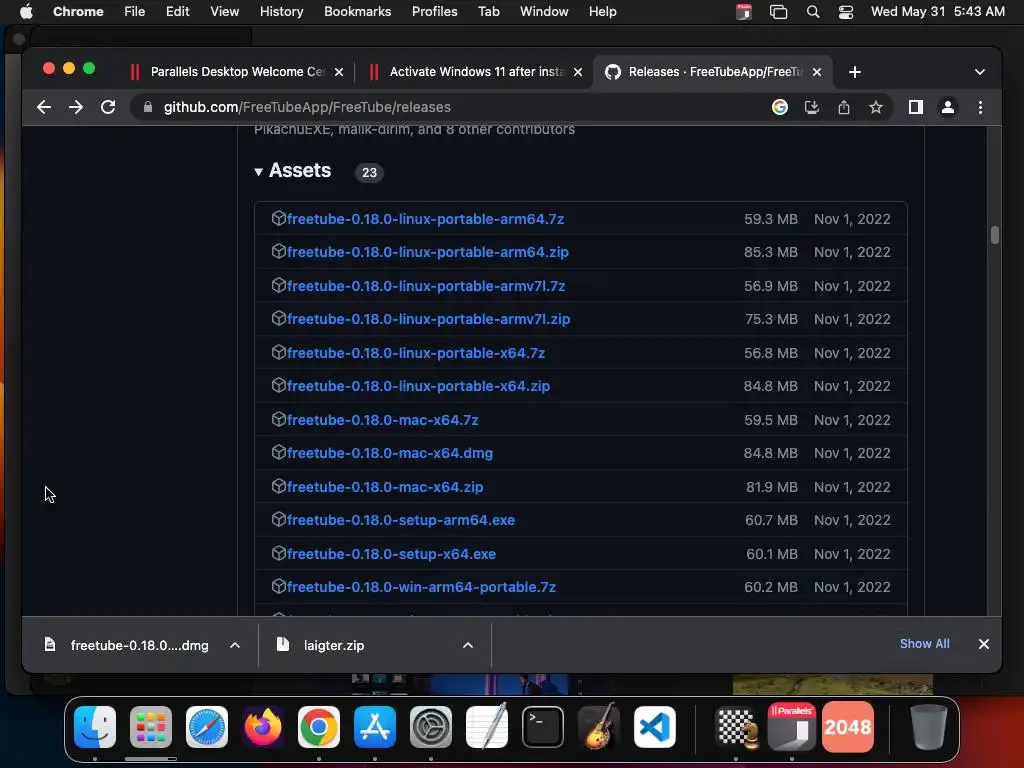Close the downloads bar
The image size is (1024, 768).
point(984,644)
